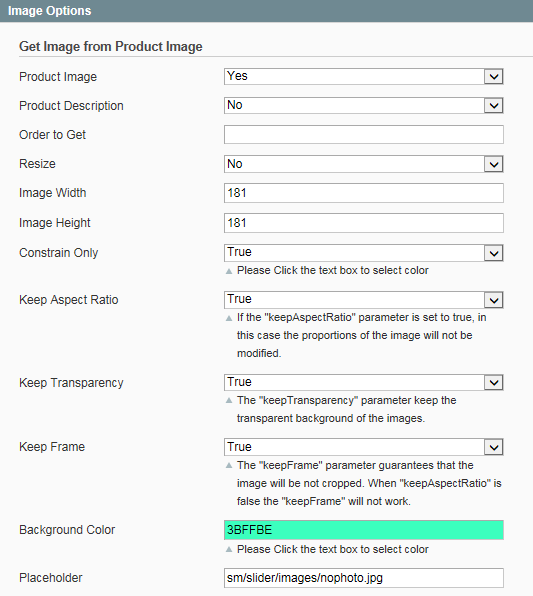Click the arrow button of Keep Frame select
Screen dimensions: 533x596
tap(493, 447)
